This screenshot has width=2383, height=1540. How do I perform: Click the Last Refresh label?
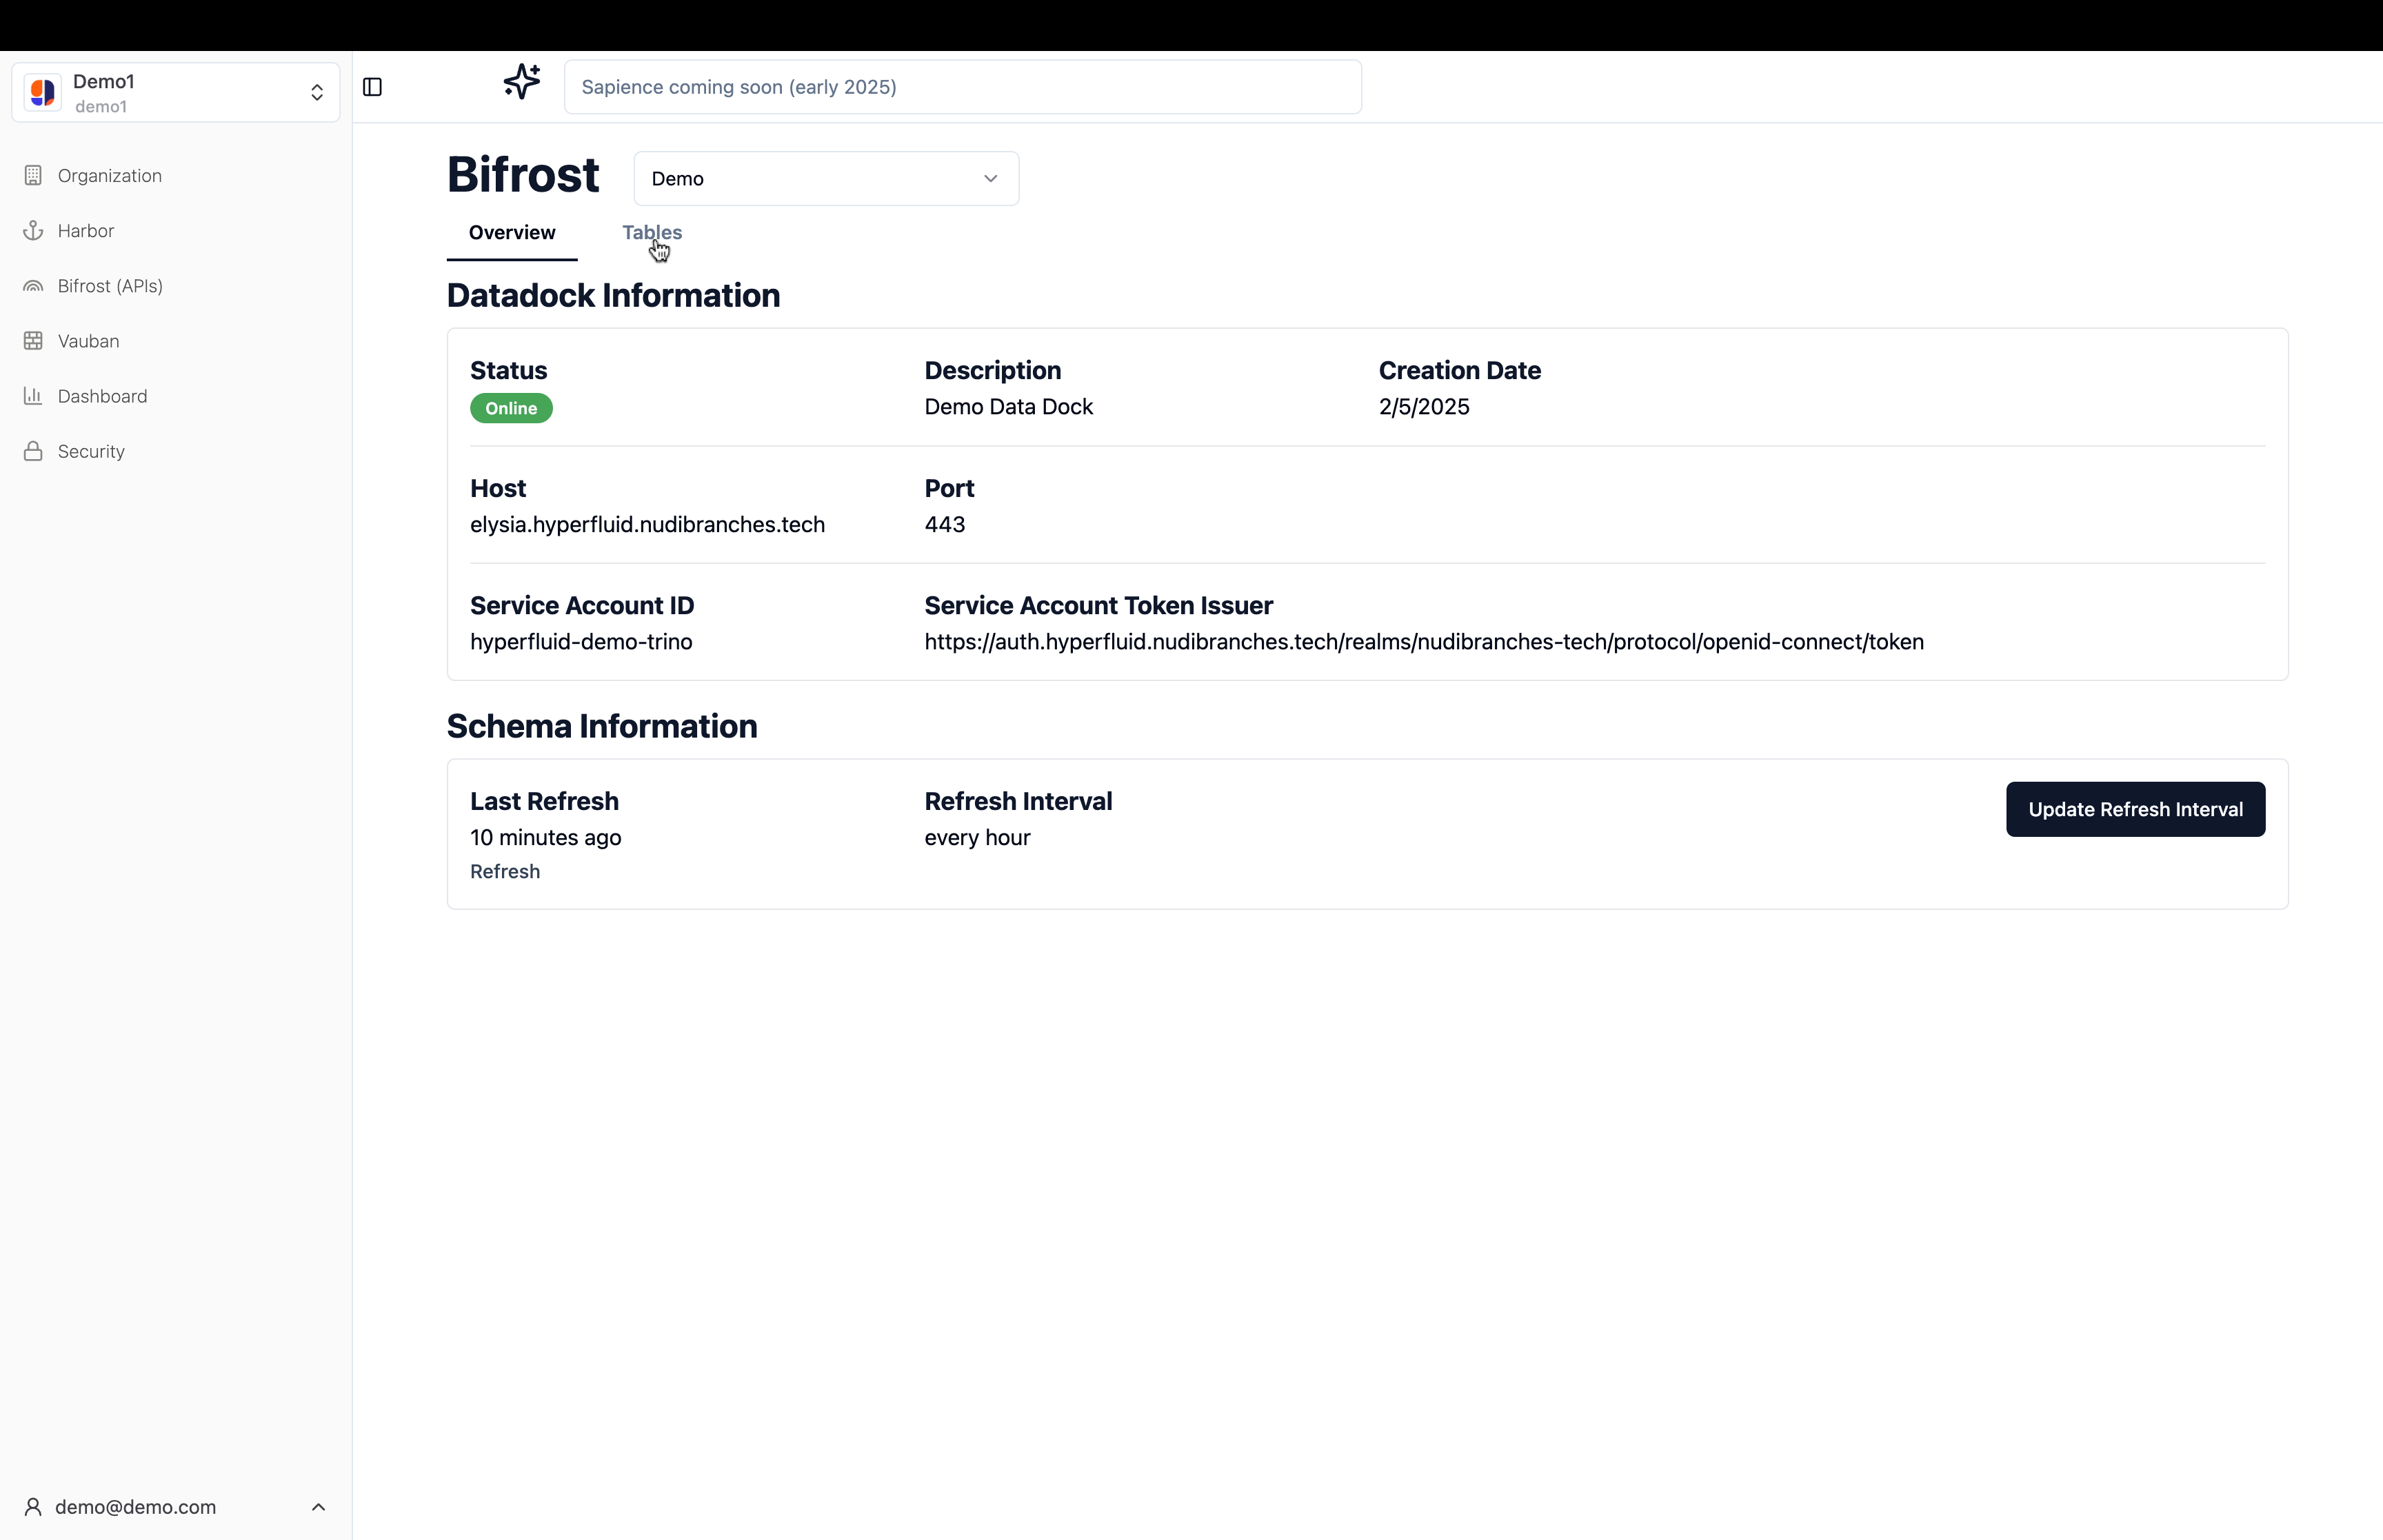coord(544,802)
